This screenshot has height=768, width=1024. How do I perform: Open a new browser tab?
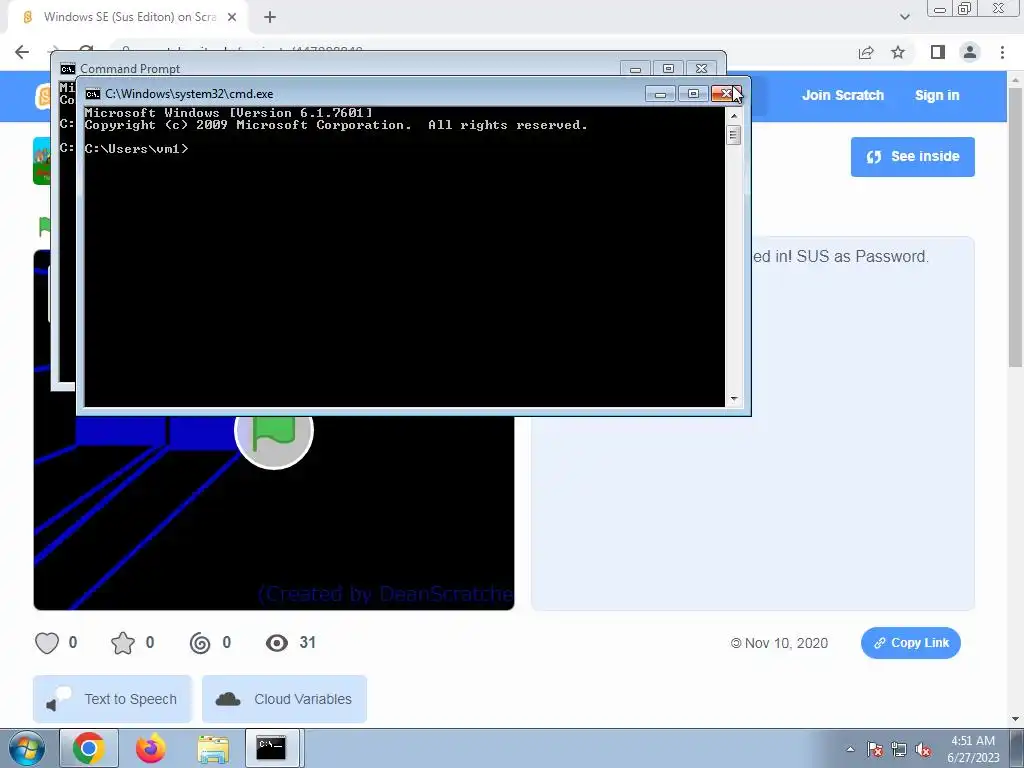(x=270, y=17)
